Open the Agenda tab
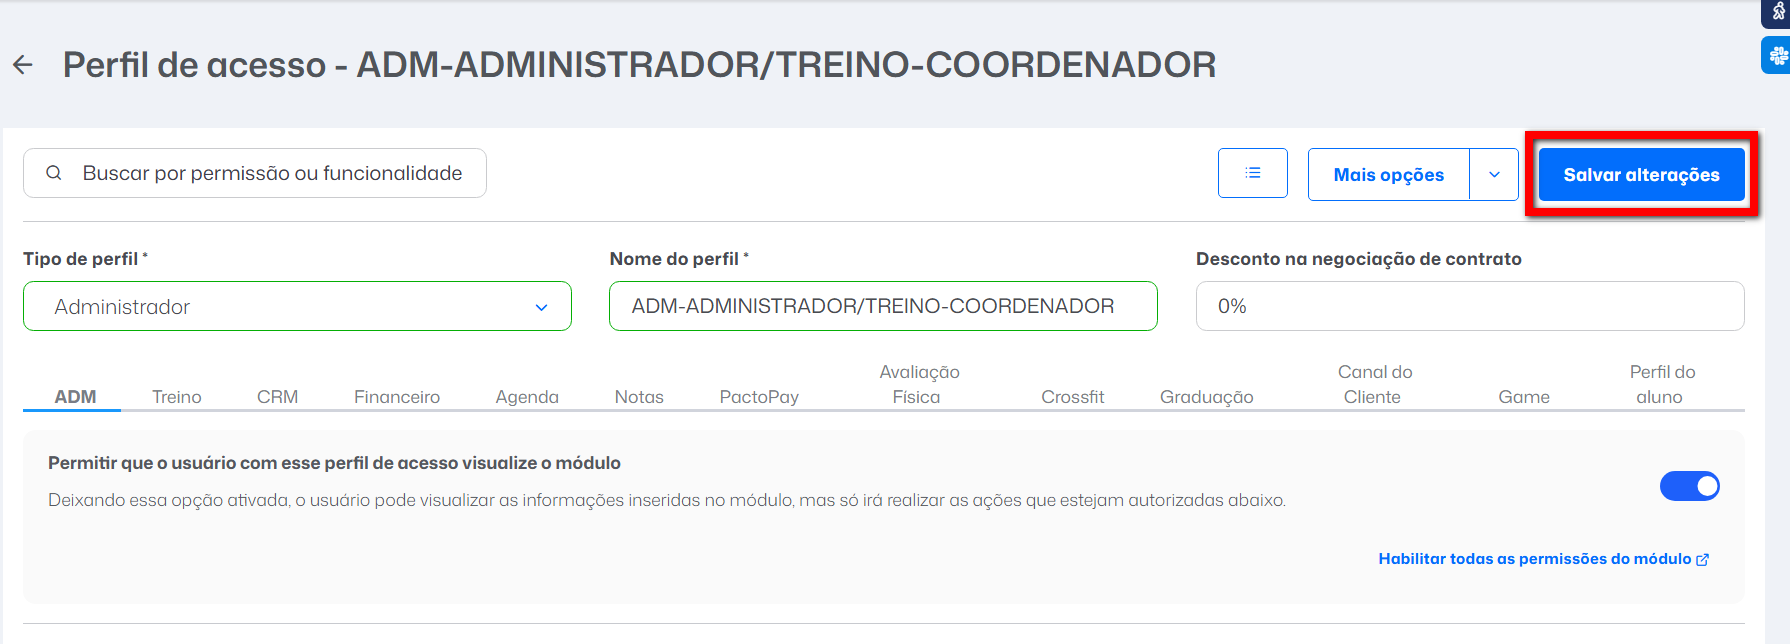Viewport: 1790px width, 644px height. pos(527,397)
